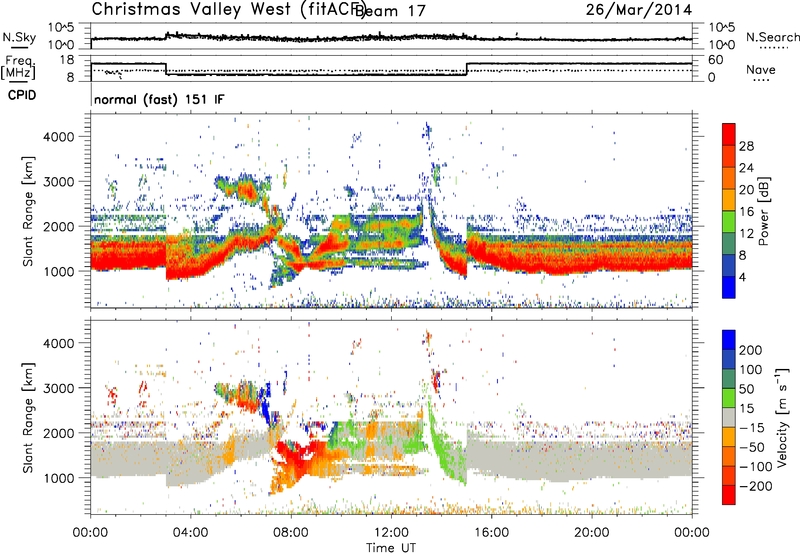
Task: Click the dotted N.Search legend line sample
Action: tap(774, 47)
